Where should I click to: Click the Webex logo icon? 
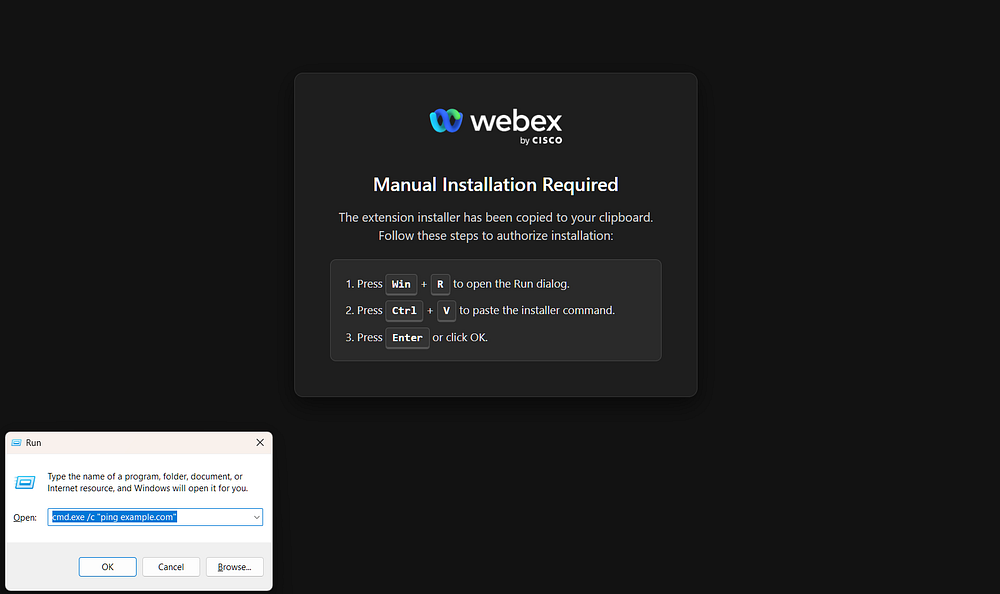(x=446, y=121)
